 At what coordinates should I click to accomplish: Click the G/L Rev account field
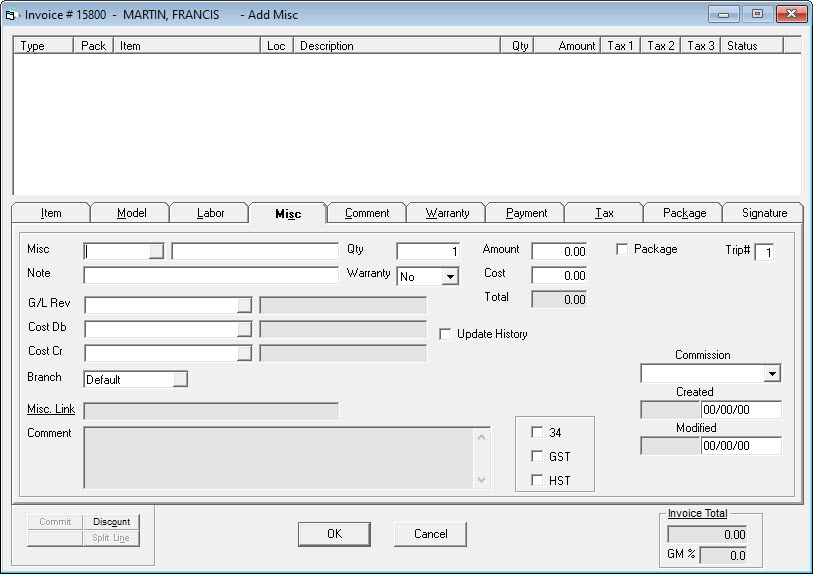tap(161, 305)
